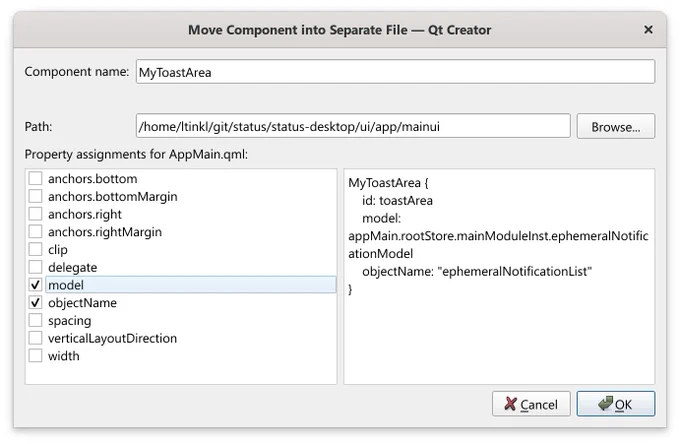Toggle the verticalLayoutDirection checkbox
The width and height of the screenshot is (680, 444).
35,338
